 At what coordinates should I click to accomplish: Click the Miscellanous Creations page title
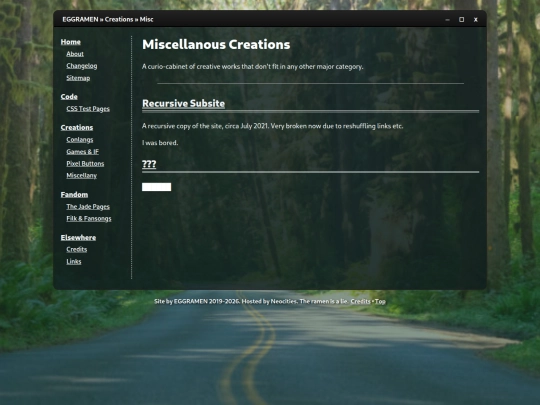216,44
